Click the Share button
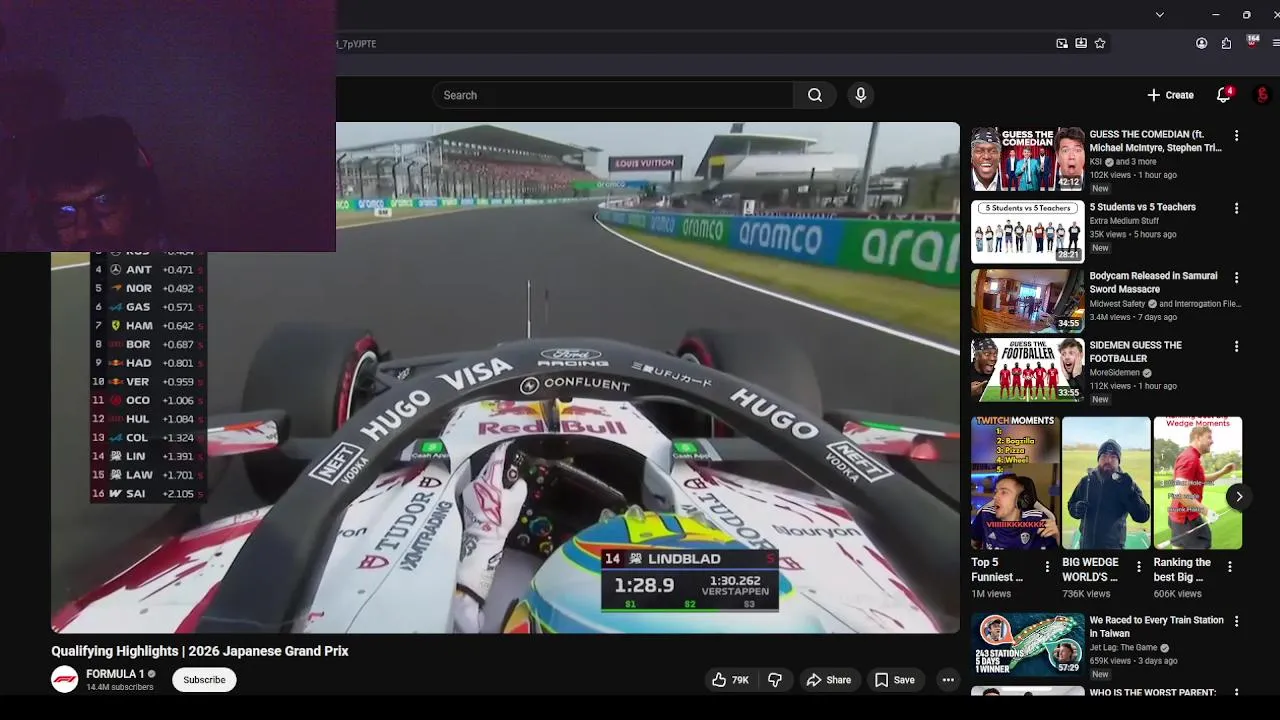The image size is (1280, 720). [x=829, y=680]
